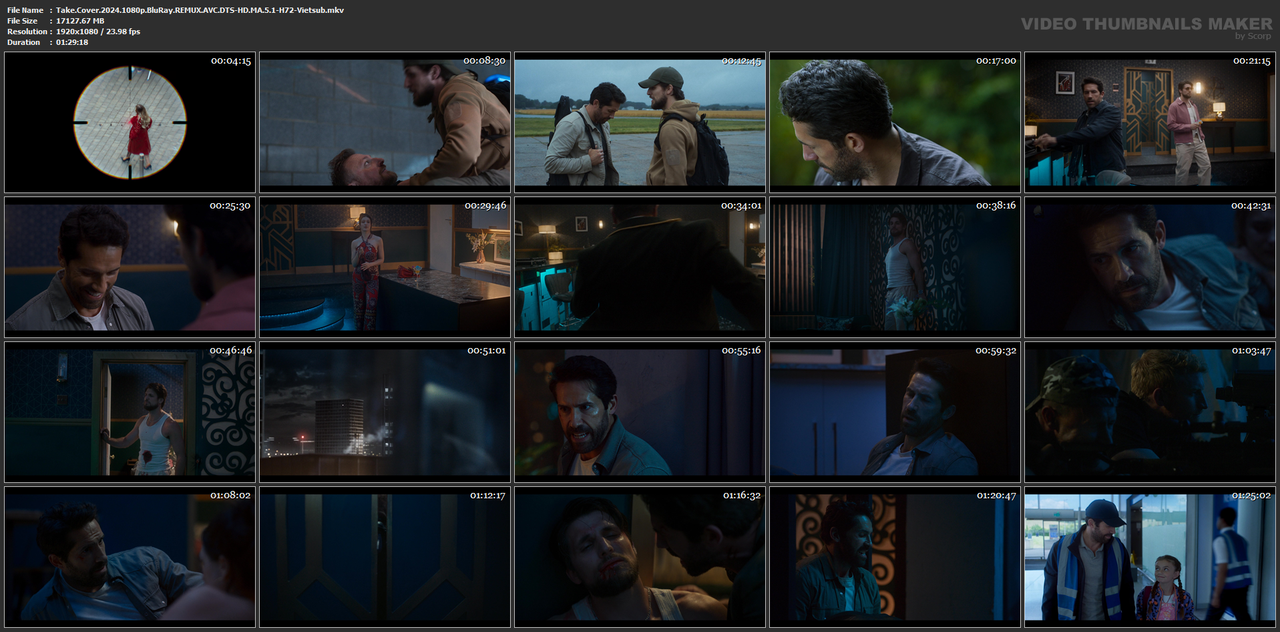The height and width of the screenshot is (632, 1280).
Task: Select the night skyline thumbnail at 00:51:01
Action: 385,411
